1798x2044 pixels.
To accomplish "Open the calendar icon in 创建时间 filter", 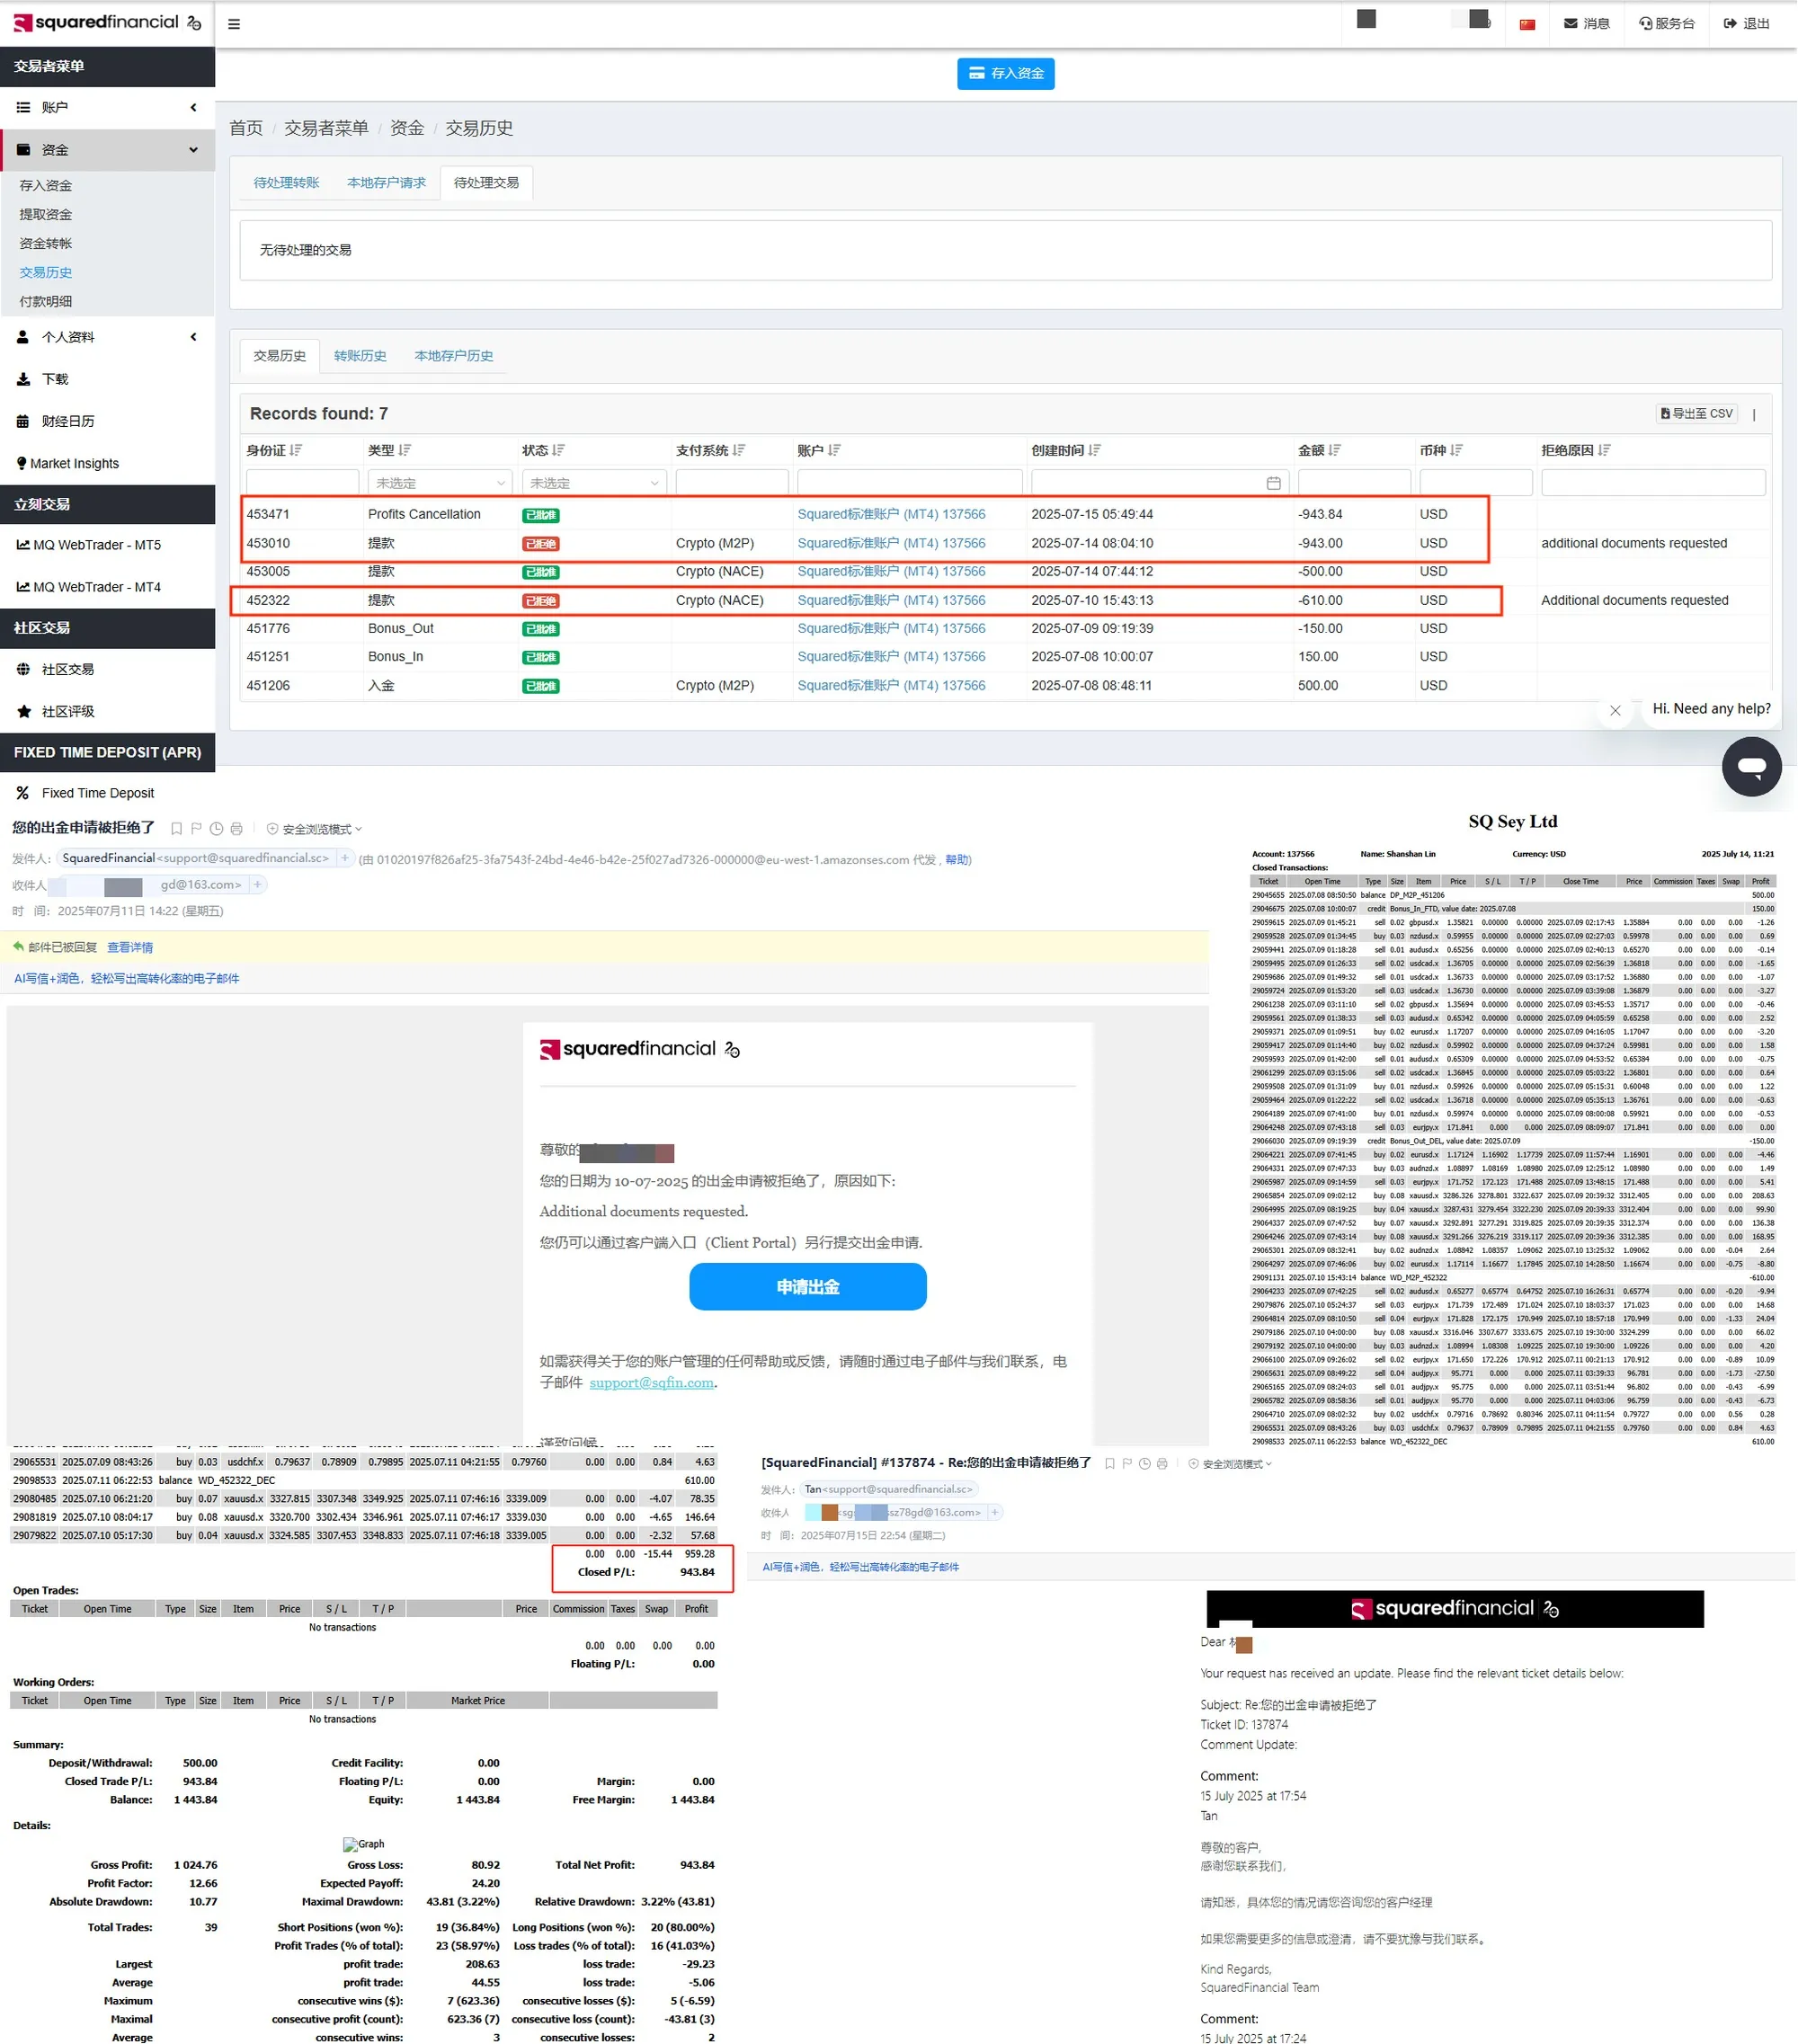I will (1273, 483).
